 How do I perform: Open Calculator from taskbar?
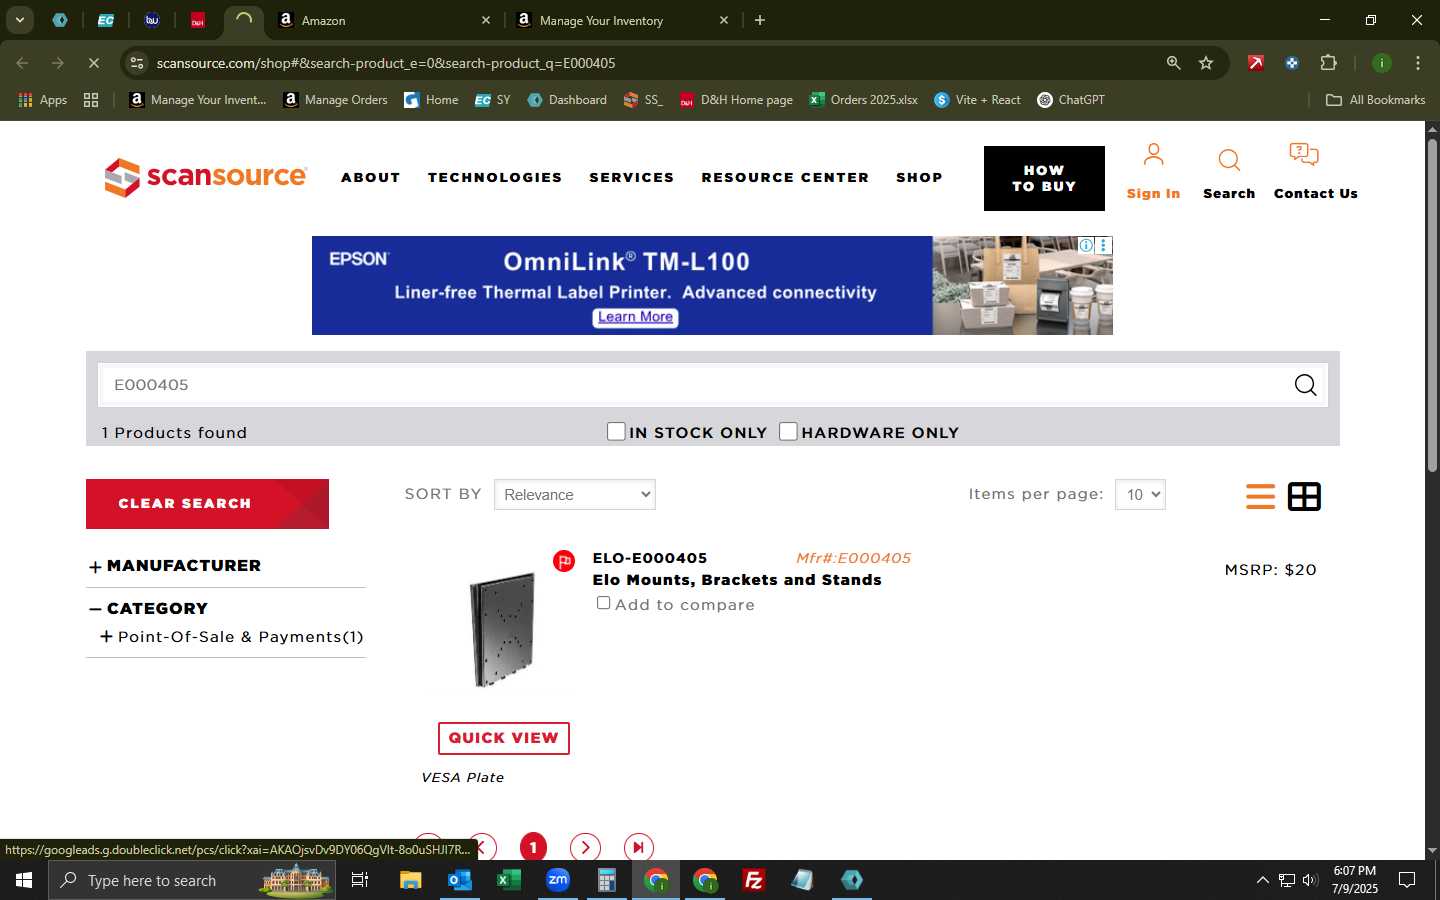tap(606, 880)
